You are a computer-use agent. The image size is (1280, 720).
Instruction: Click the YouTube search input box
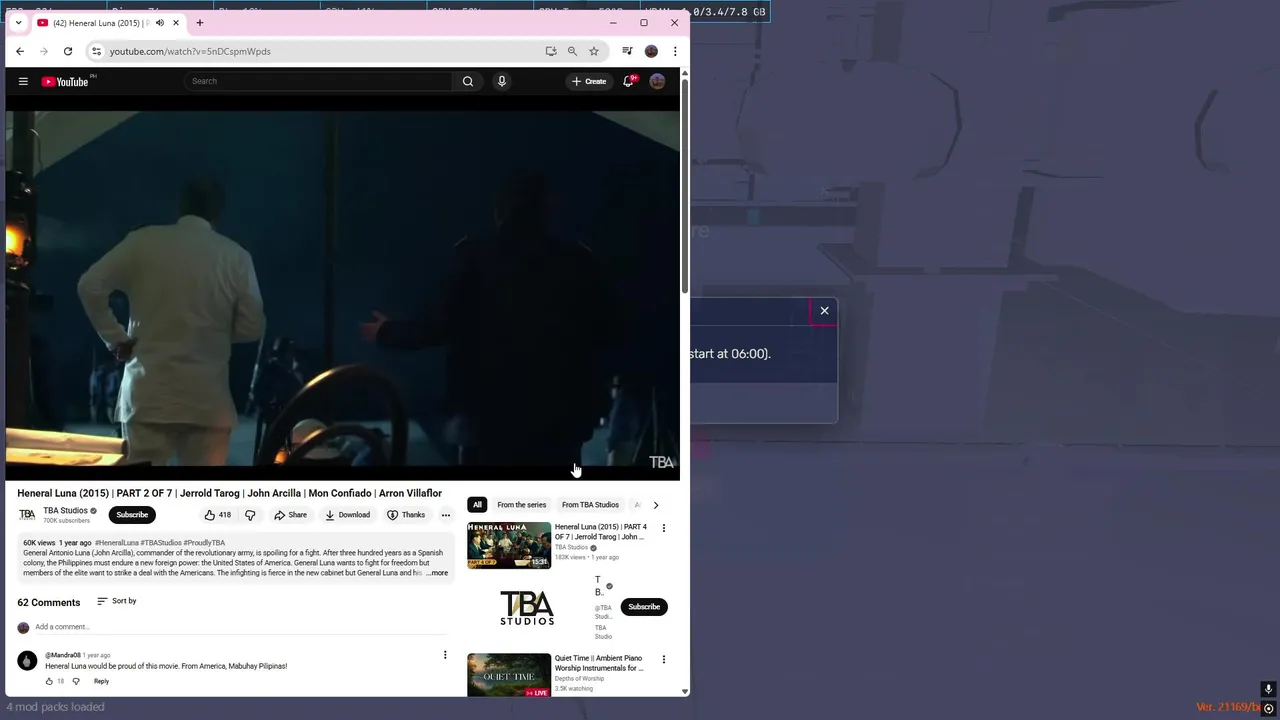(319, 81)
